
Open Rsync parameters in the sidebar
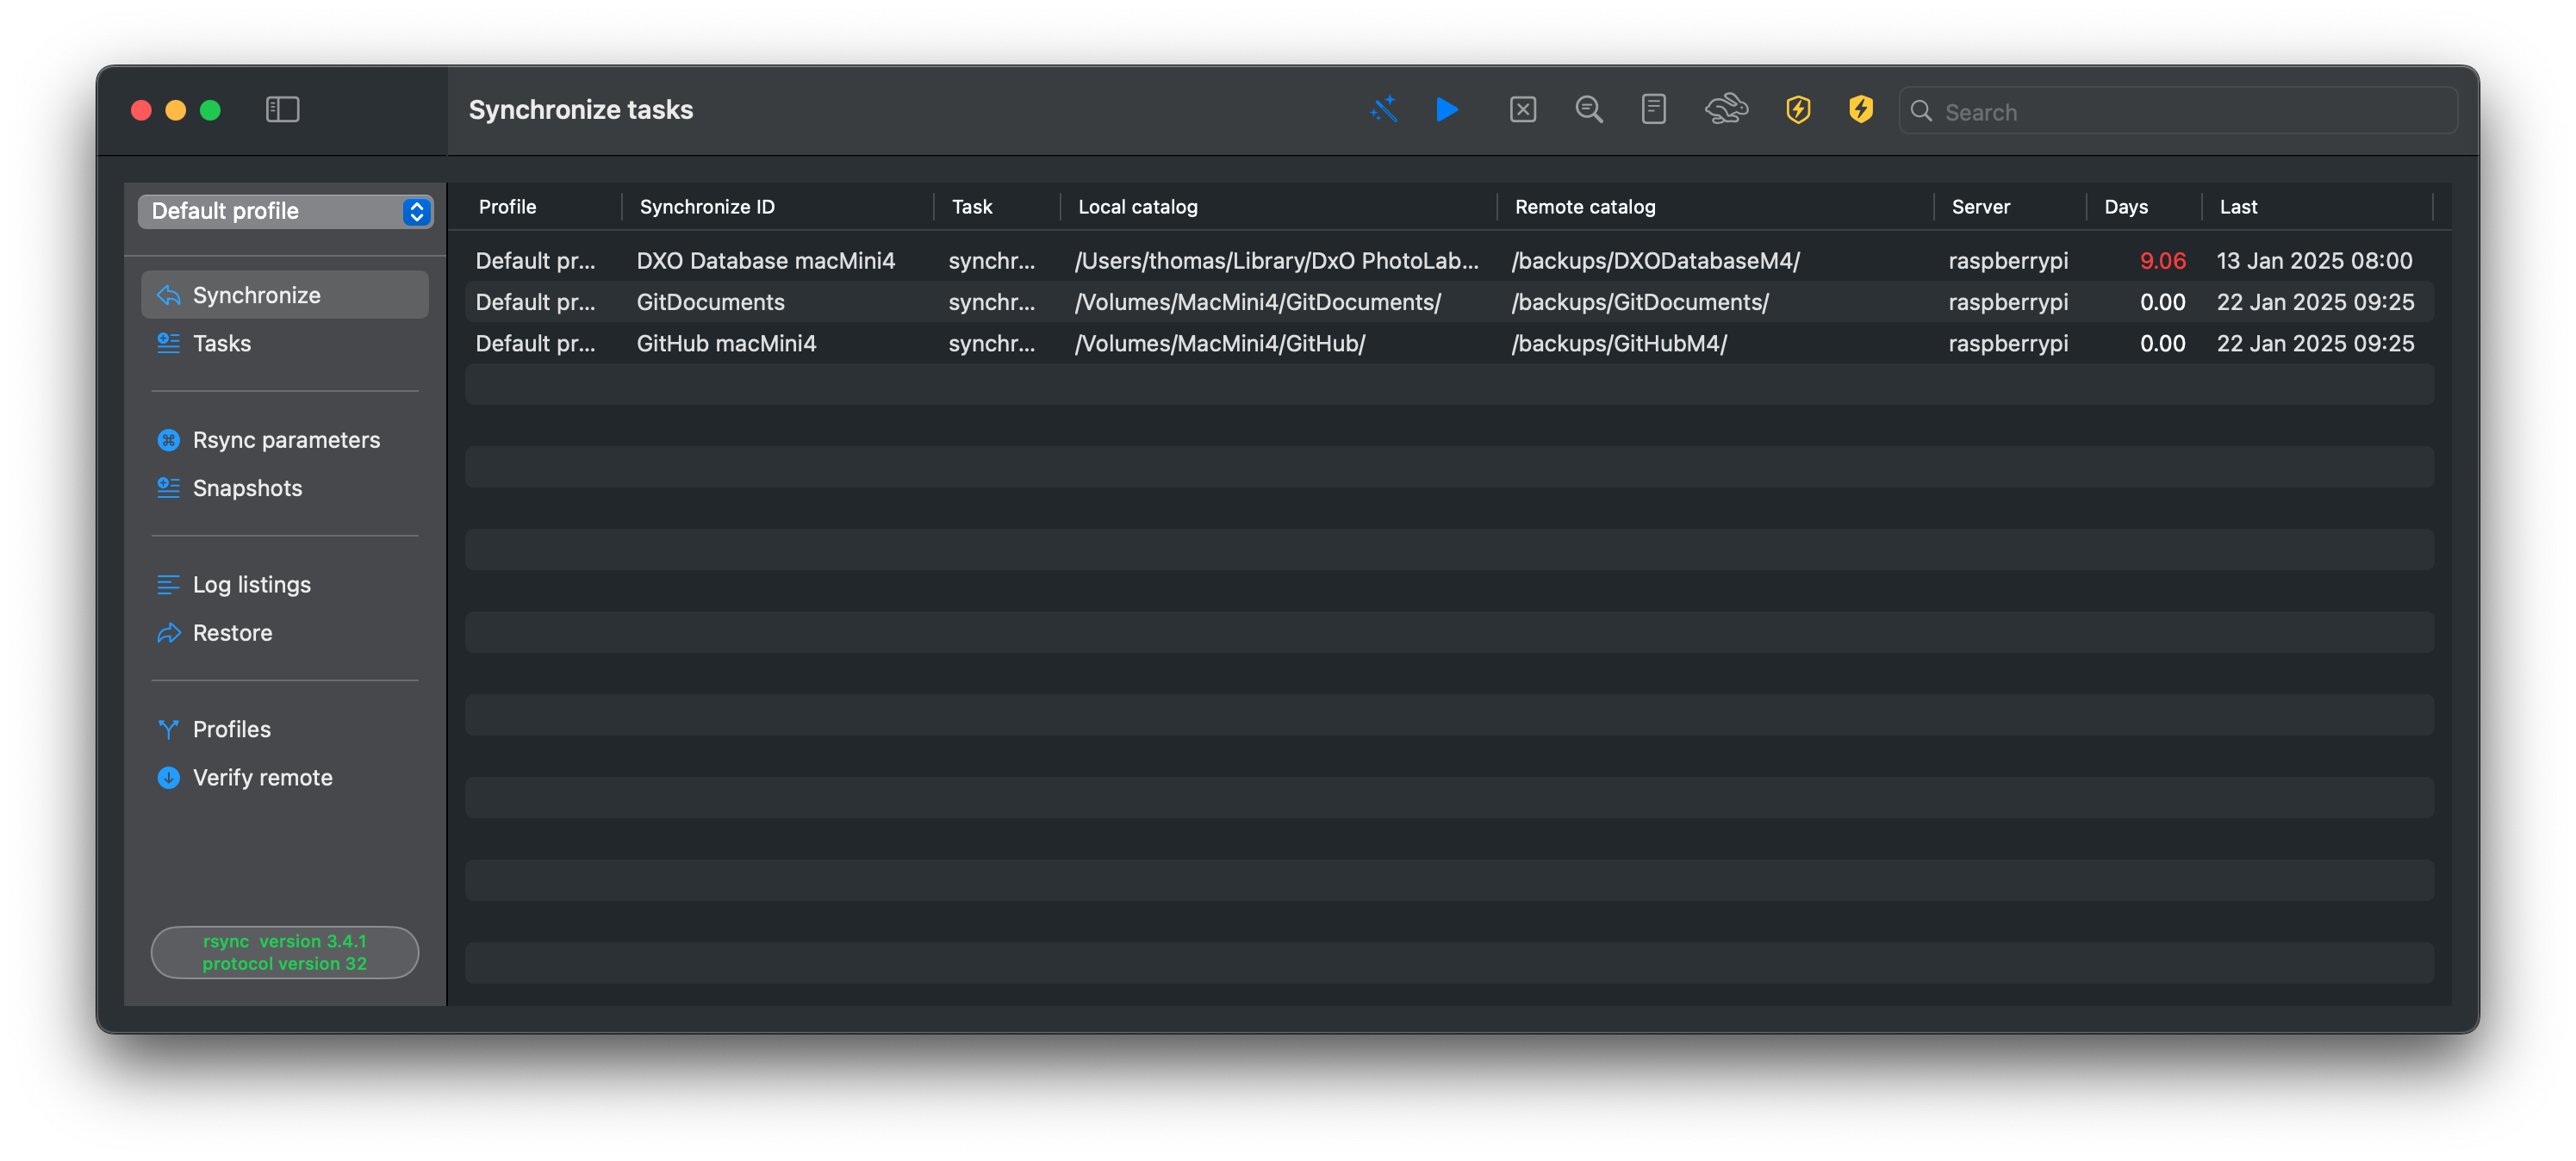tap(285, 440)
